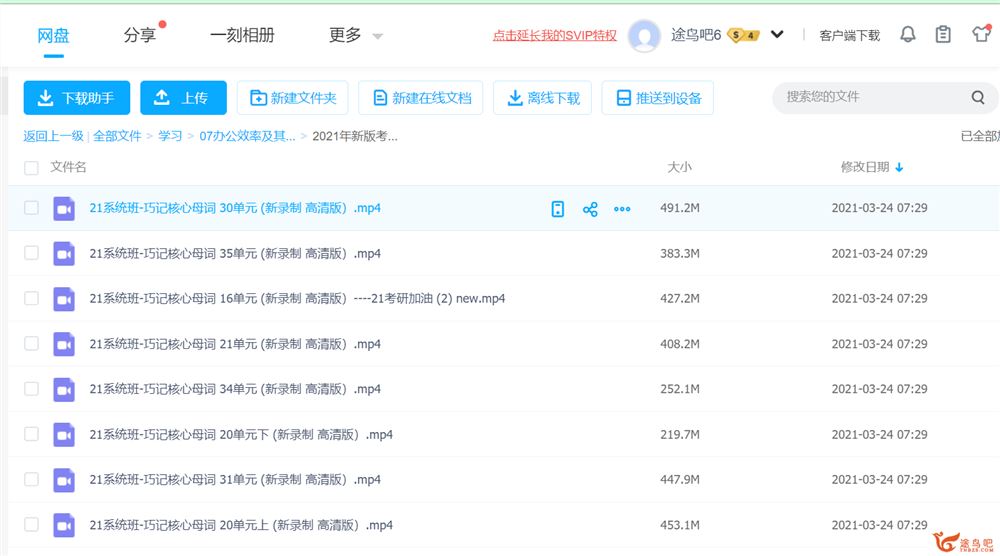The image size is (1000, 556).
Task: Open 20单元上 video file name
Action: point(241,525)
